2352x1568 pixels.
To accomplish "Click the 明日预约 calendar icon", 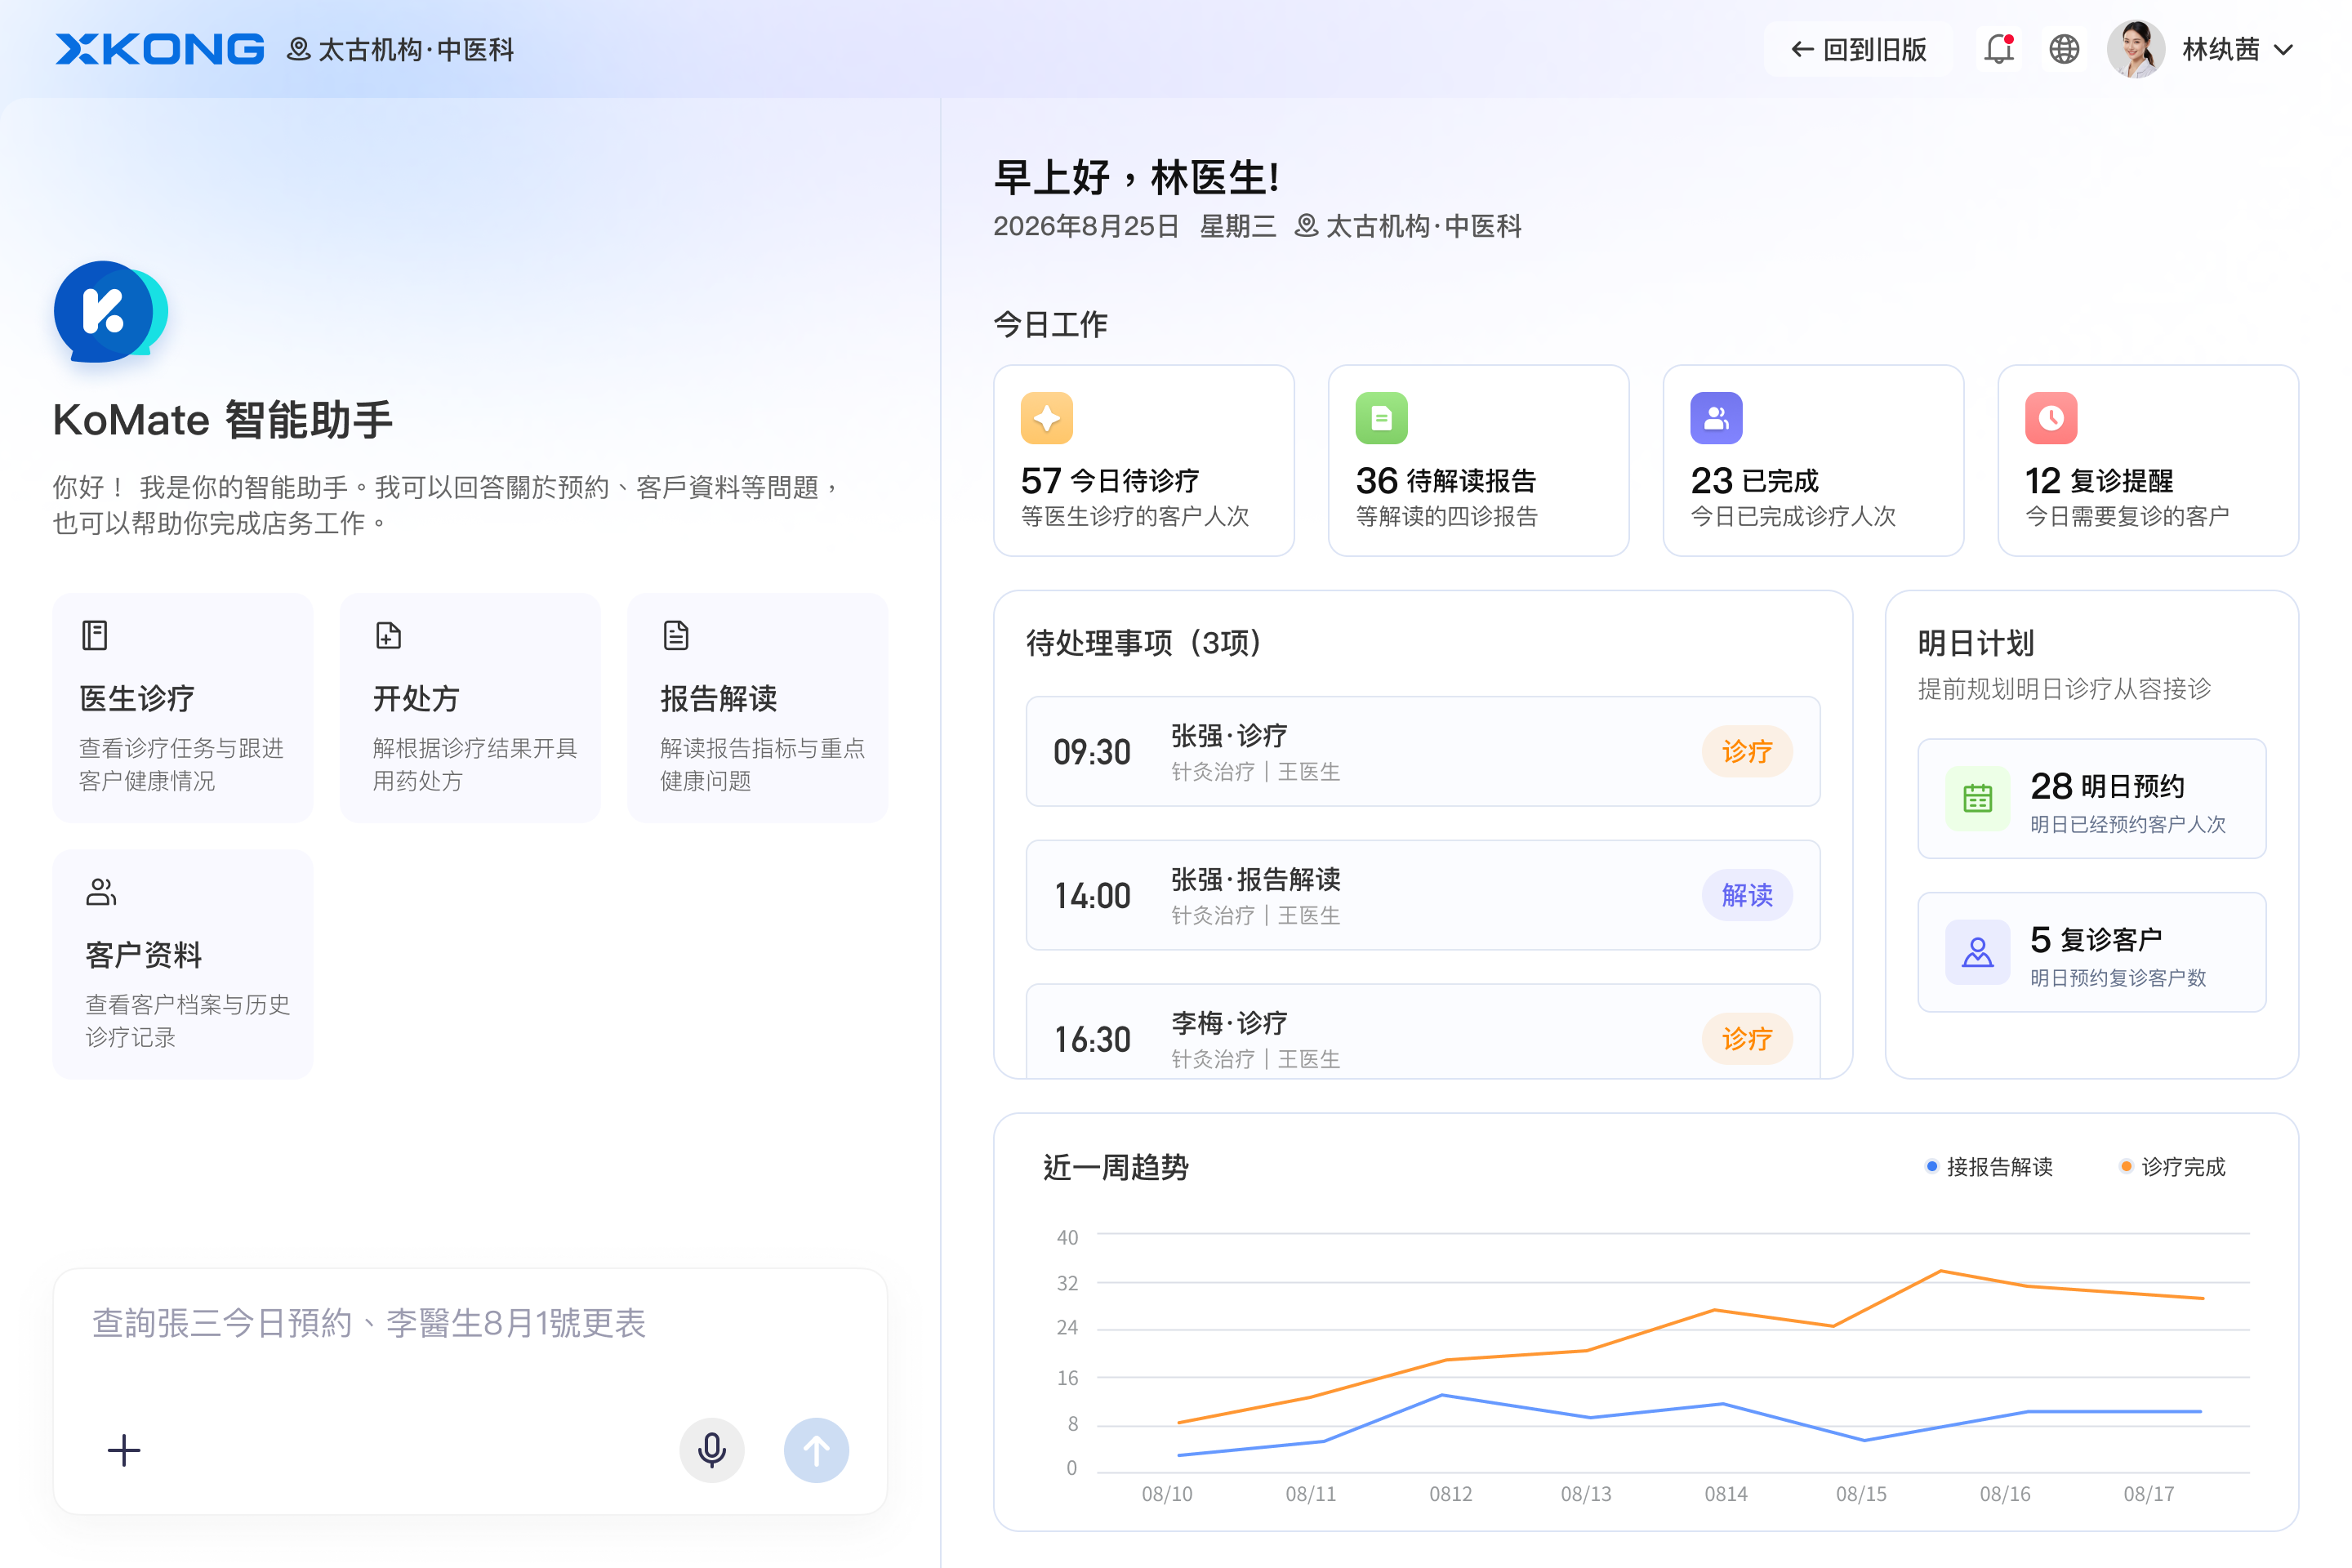I will (1978, 798).
